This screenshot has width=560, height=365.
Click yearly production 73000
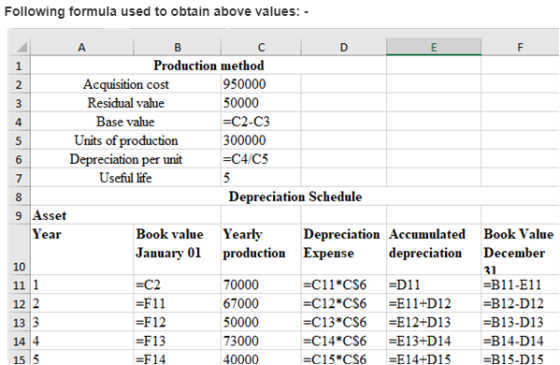tap(261, 341)
